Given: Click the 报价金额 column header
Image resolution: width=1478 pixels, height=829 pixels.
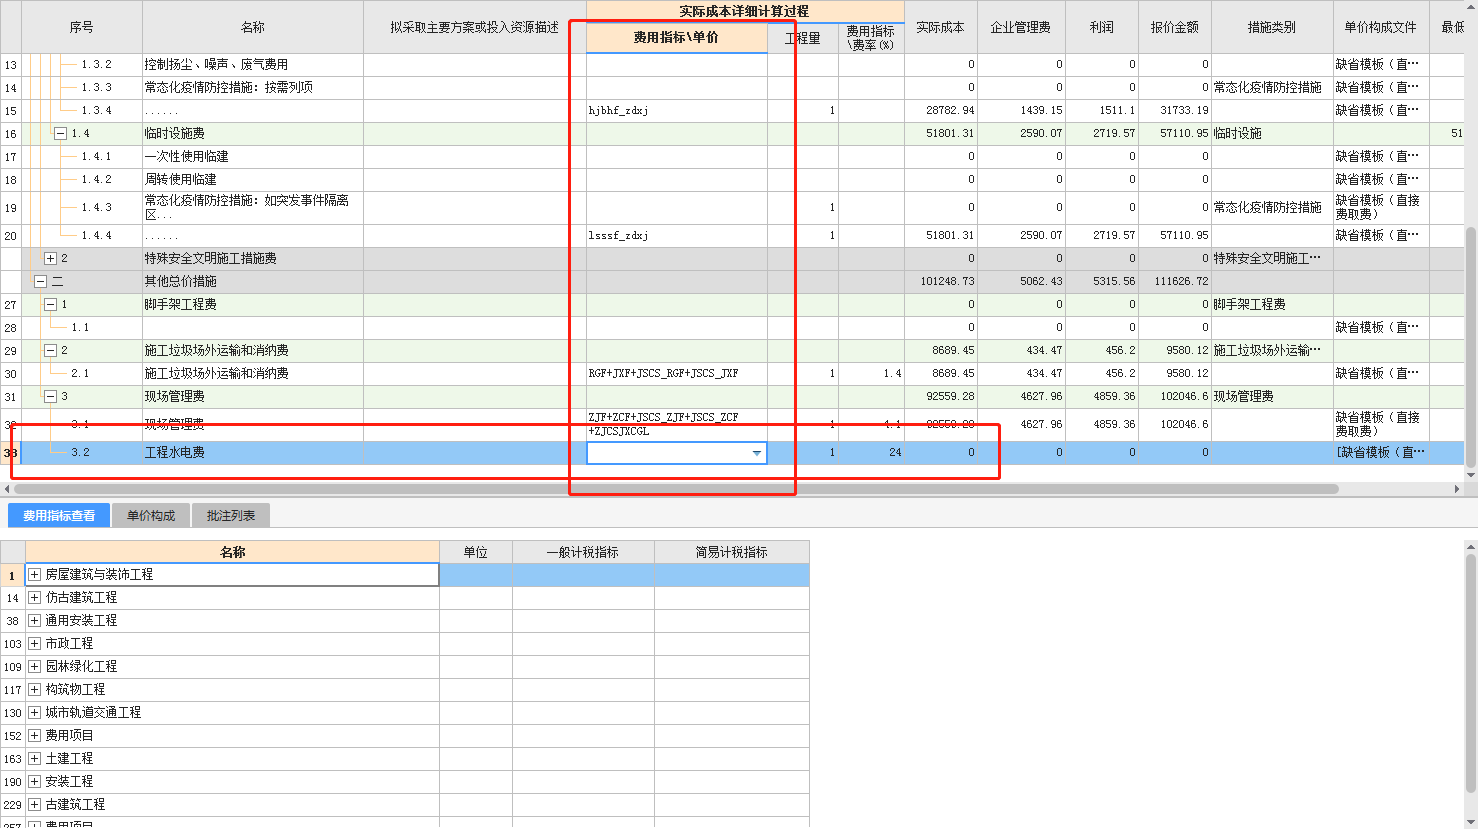Looking at the screenshot, I should pos(1175,28).
